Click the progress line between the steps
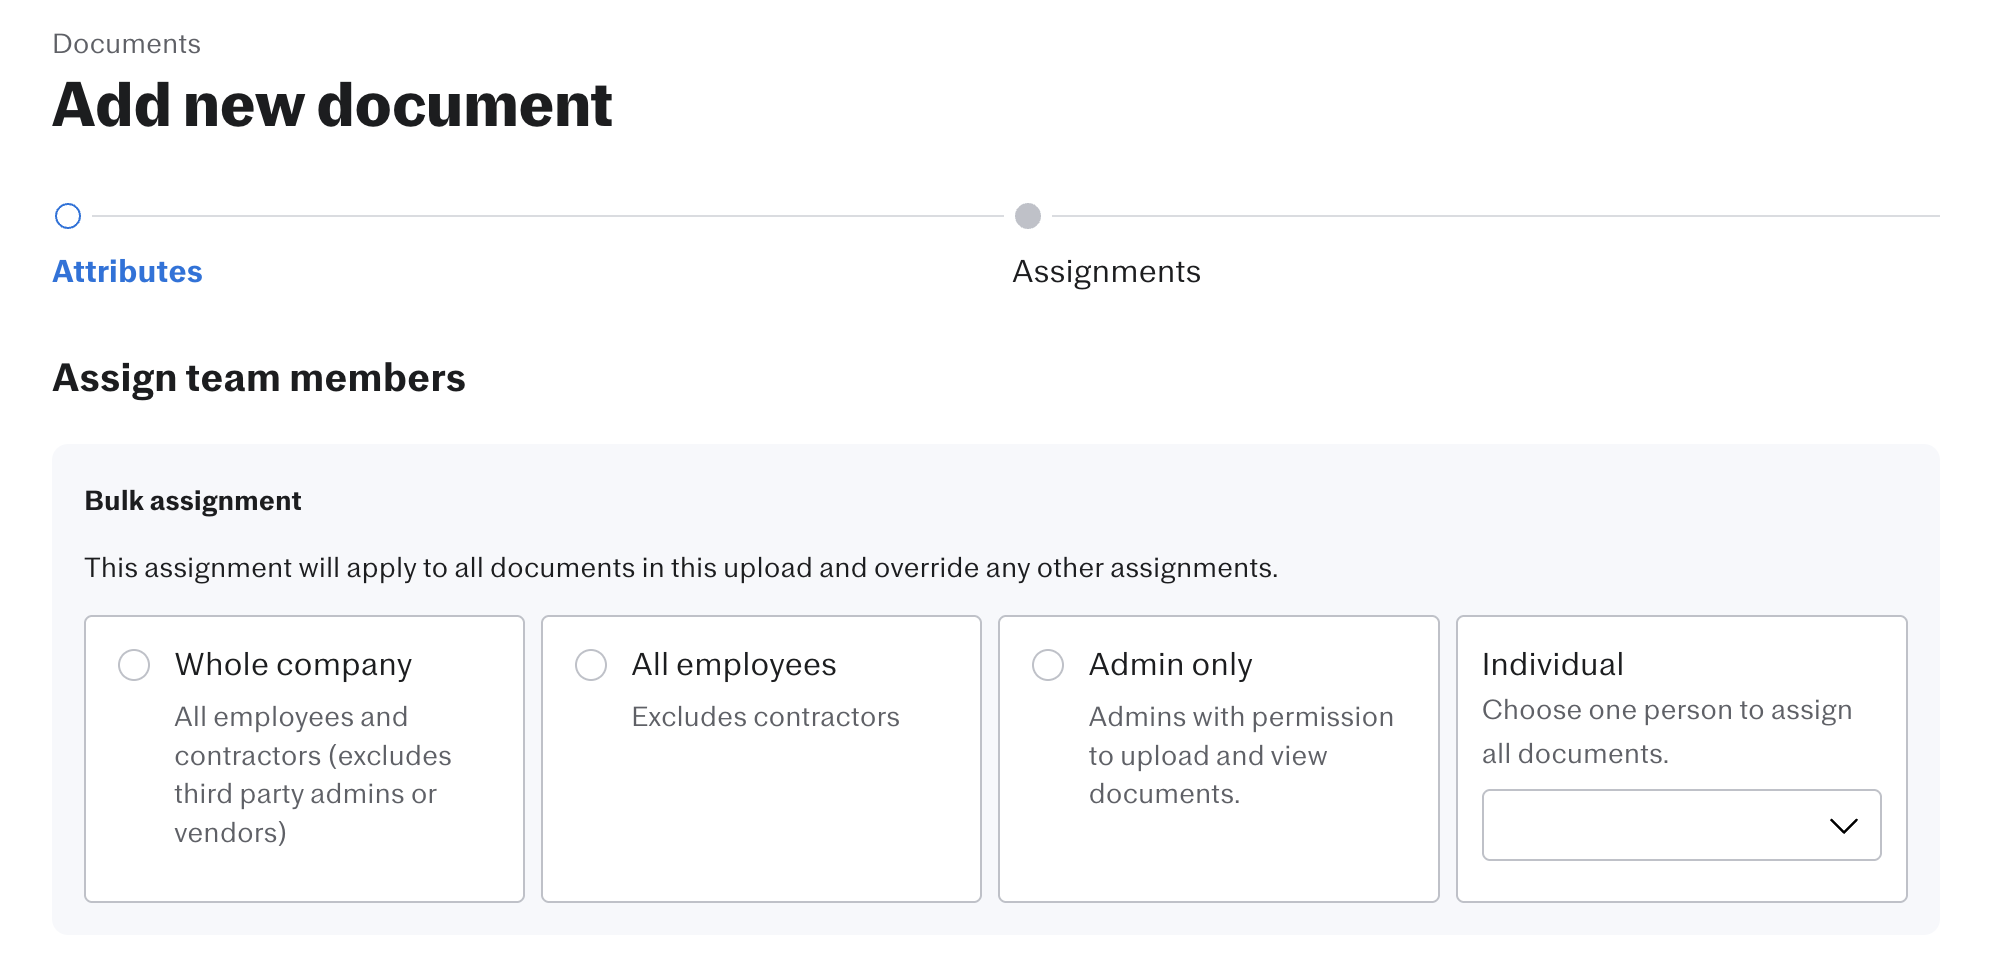 (x=548, y=216)
